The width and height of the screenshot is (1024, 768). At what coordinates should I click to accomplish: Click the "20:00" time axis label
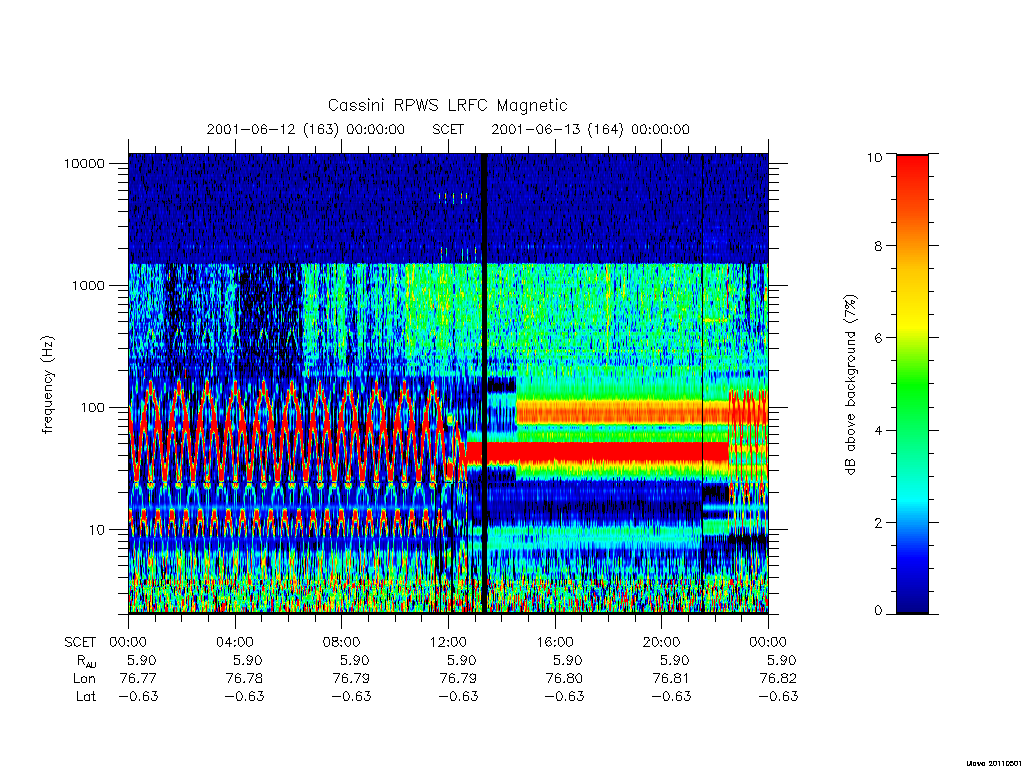tap(661, 642)
